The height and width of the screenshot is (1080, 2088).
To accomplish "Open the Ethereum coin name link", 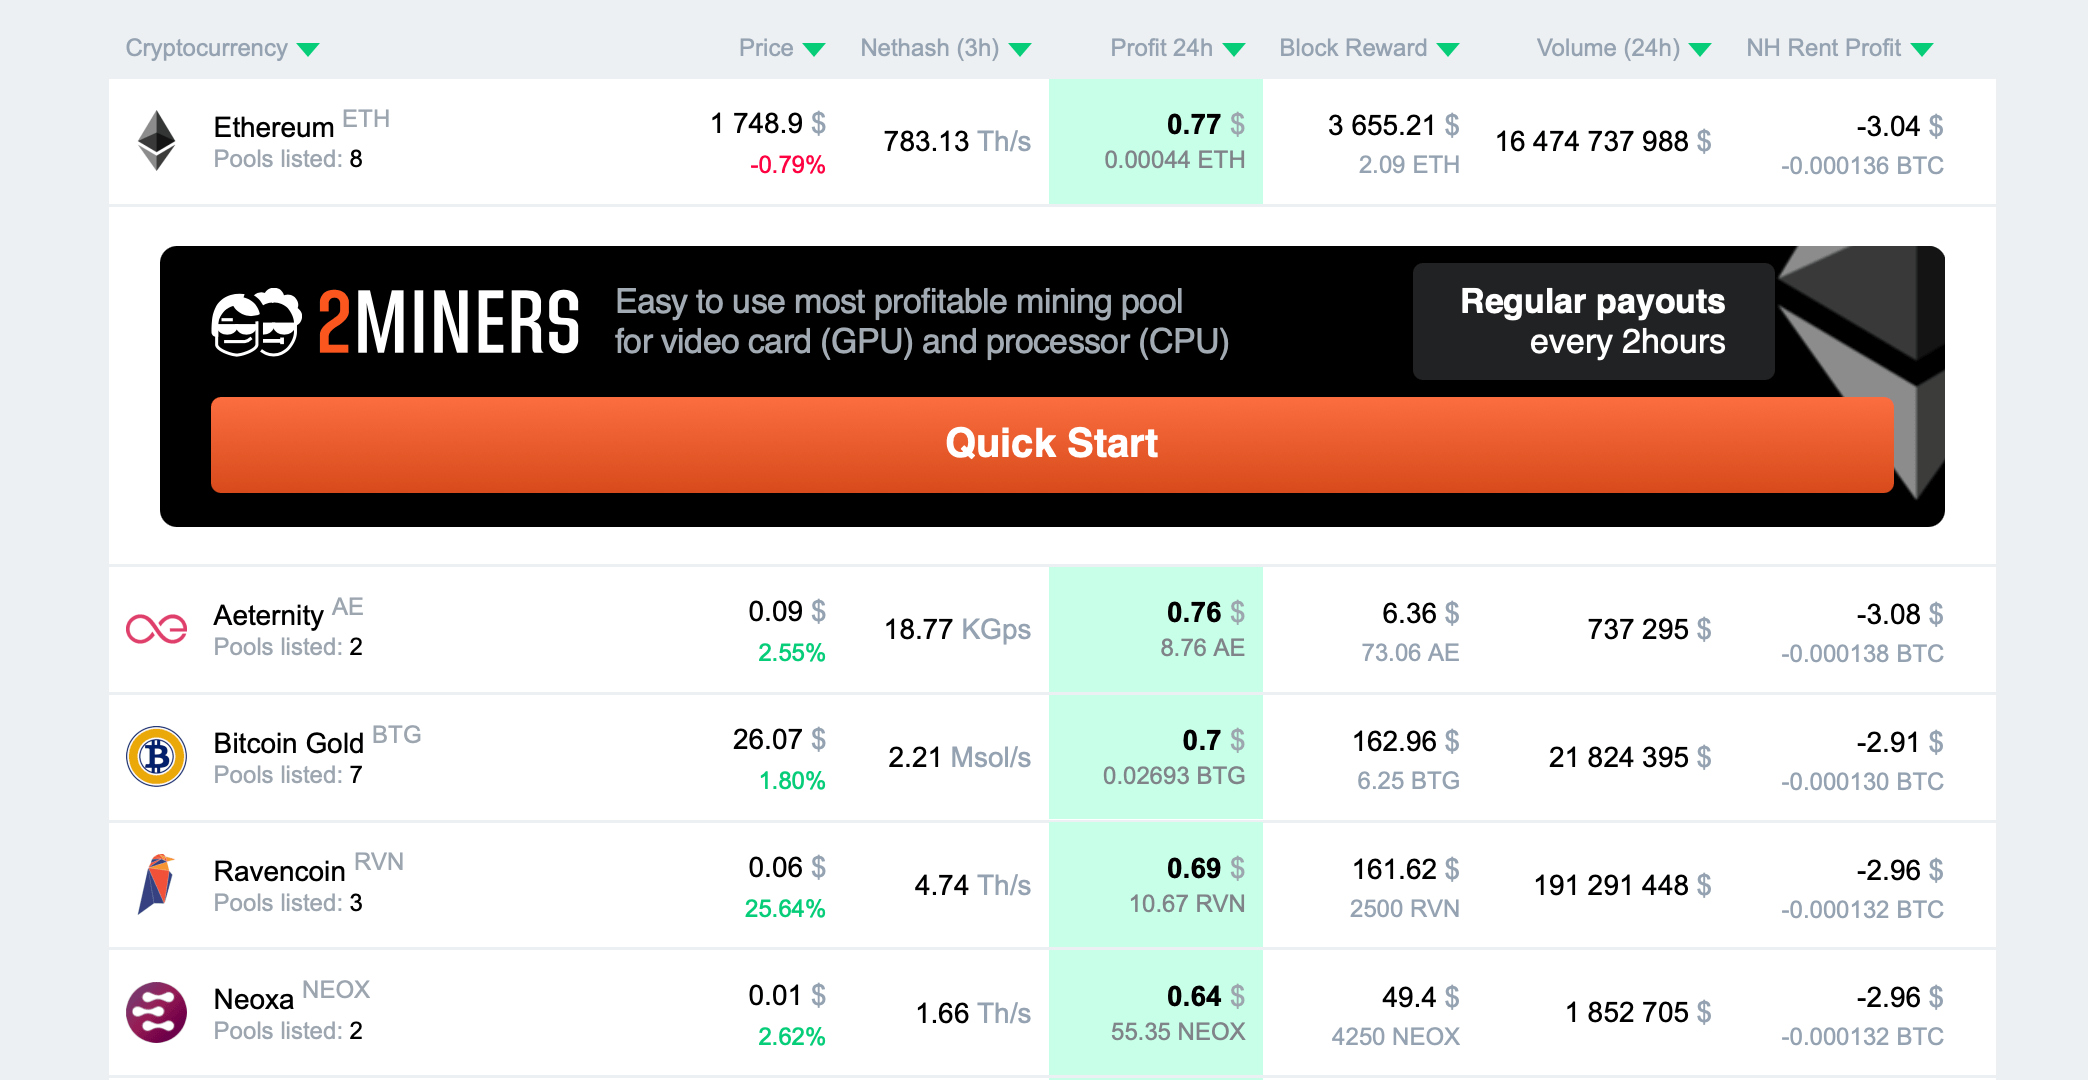I will pyautogui.click(x=274, y=128).
